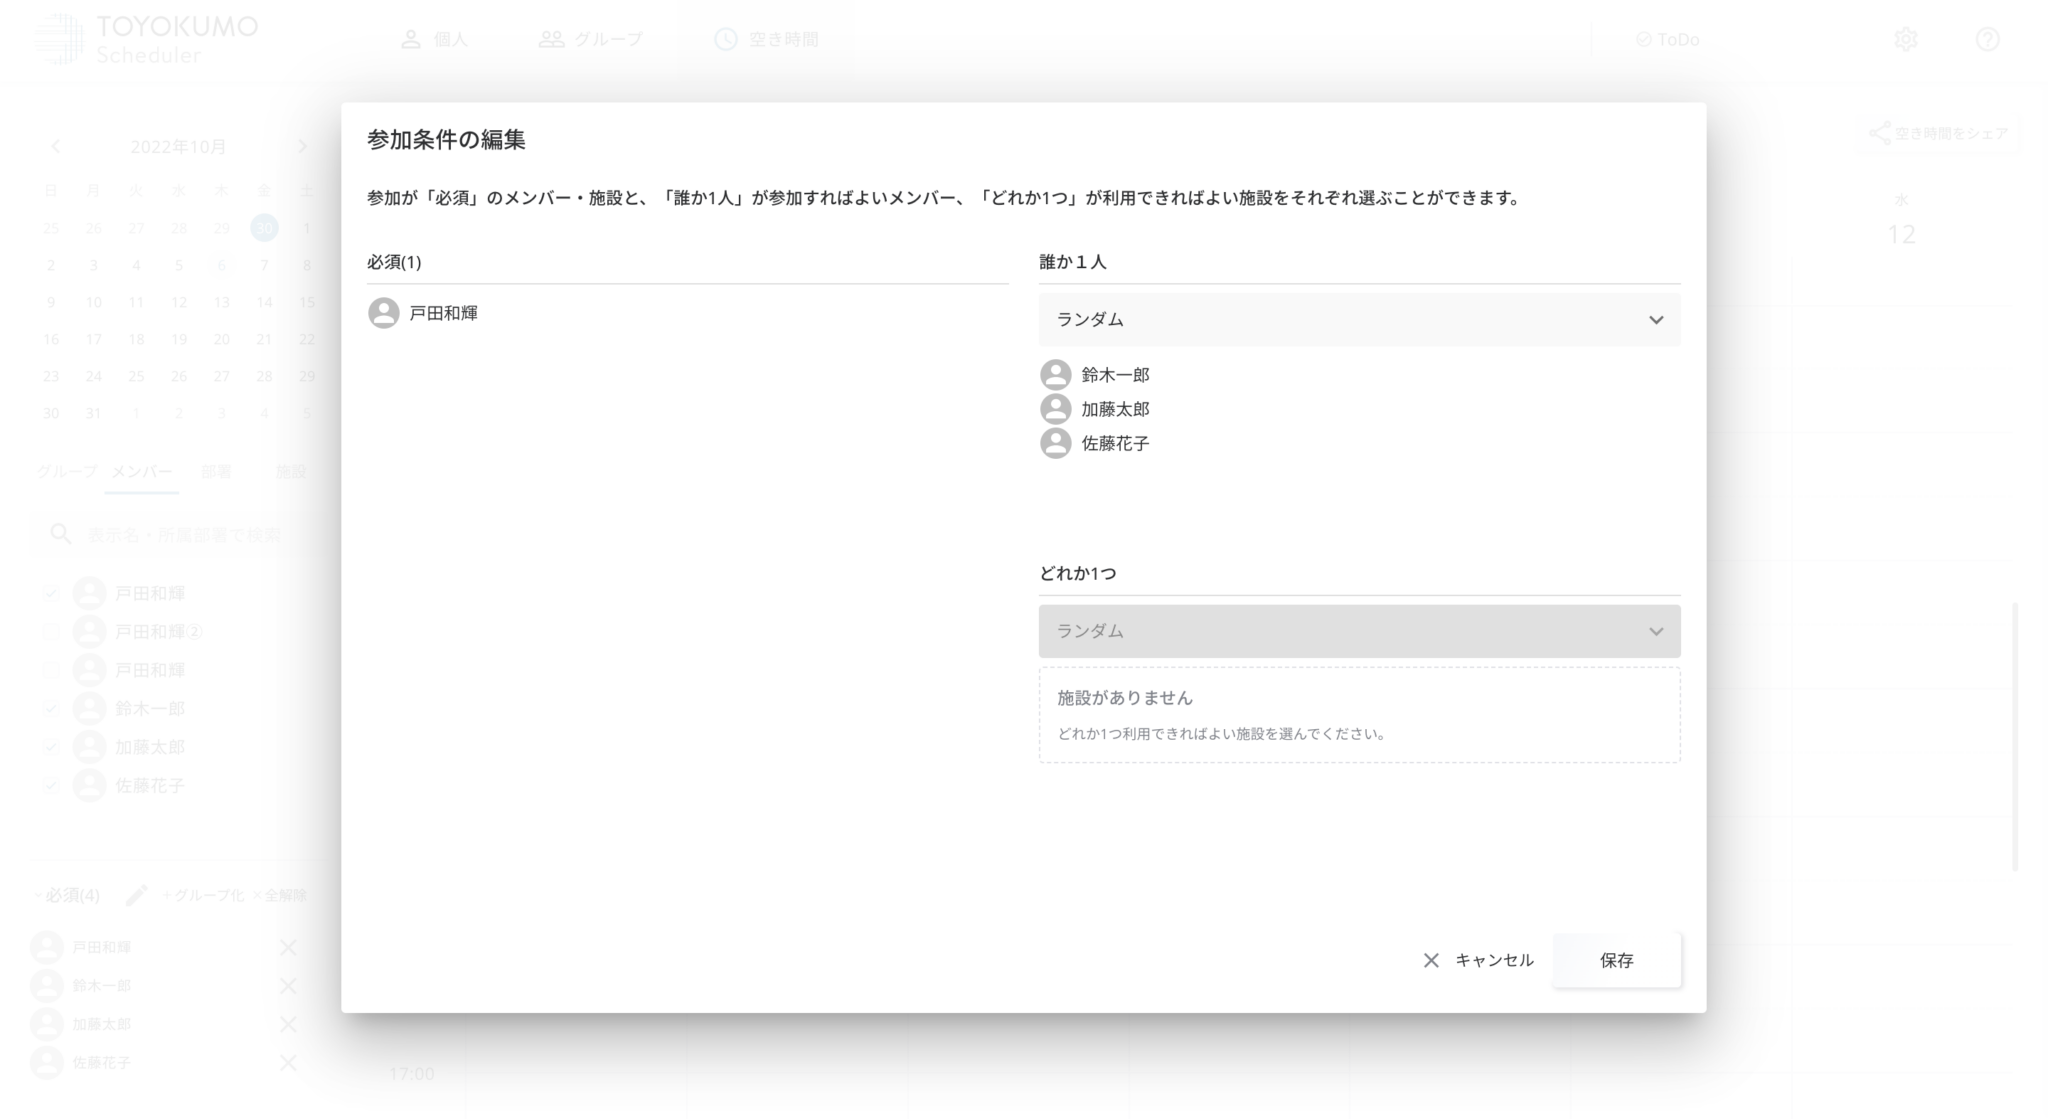2048x1119 pixels.
Task: Click the 保存 button
Action: pos(1615,960)
